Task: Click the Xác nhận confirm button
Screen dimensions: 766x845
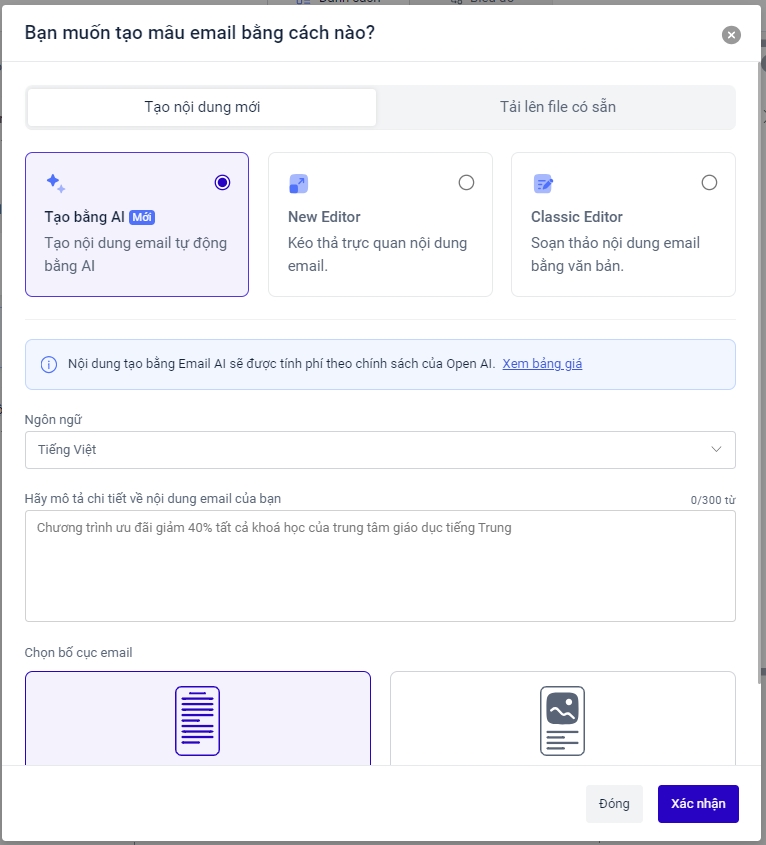Action: click(698, 804)
